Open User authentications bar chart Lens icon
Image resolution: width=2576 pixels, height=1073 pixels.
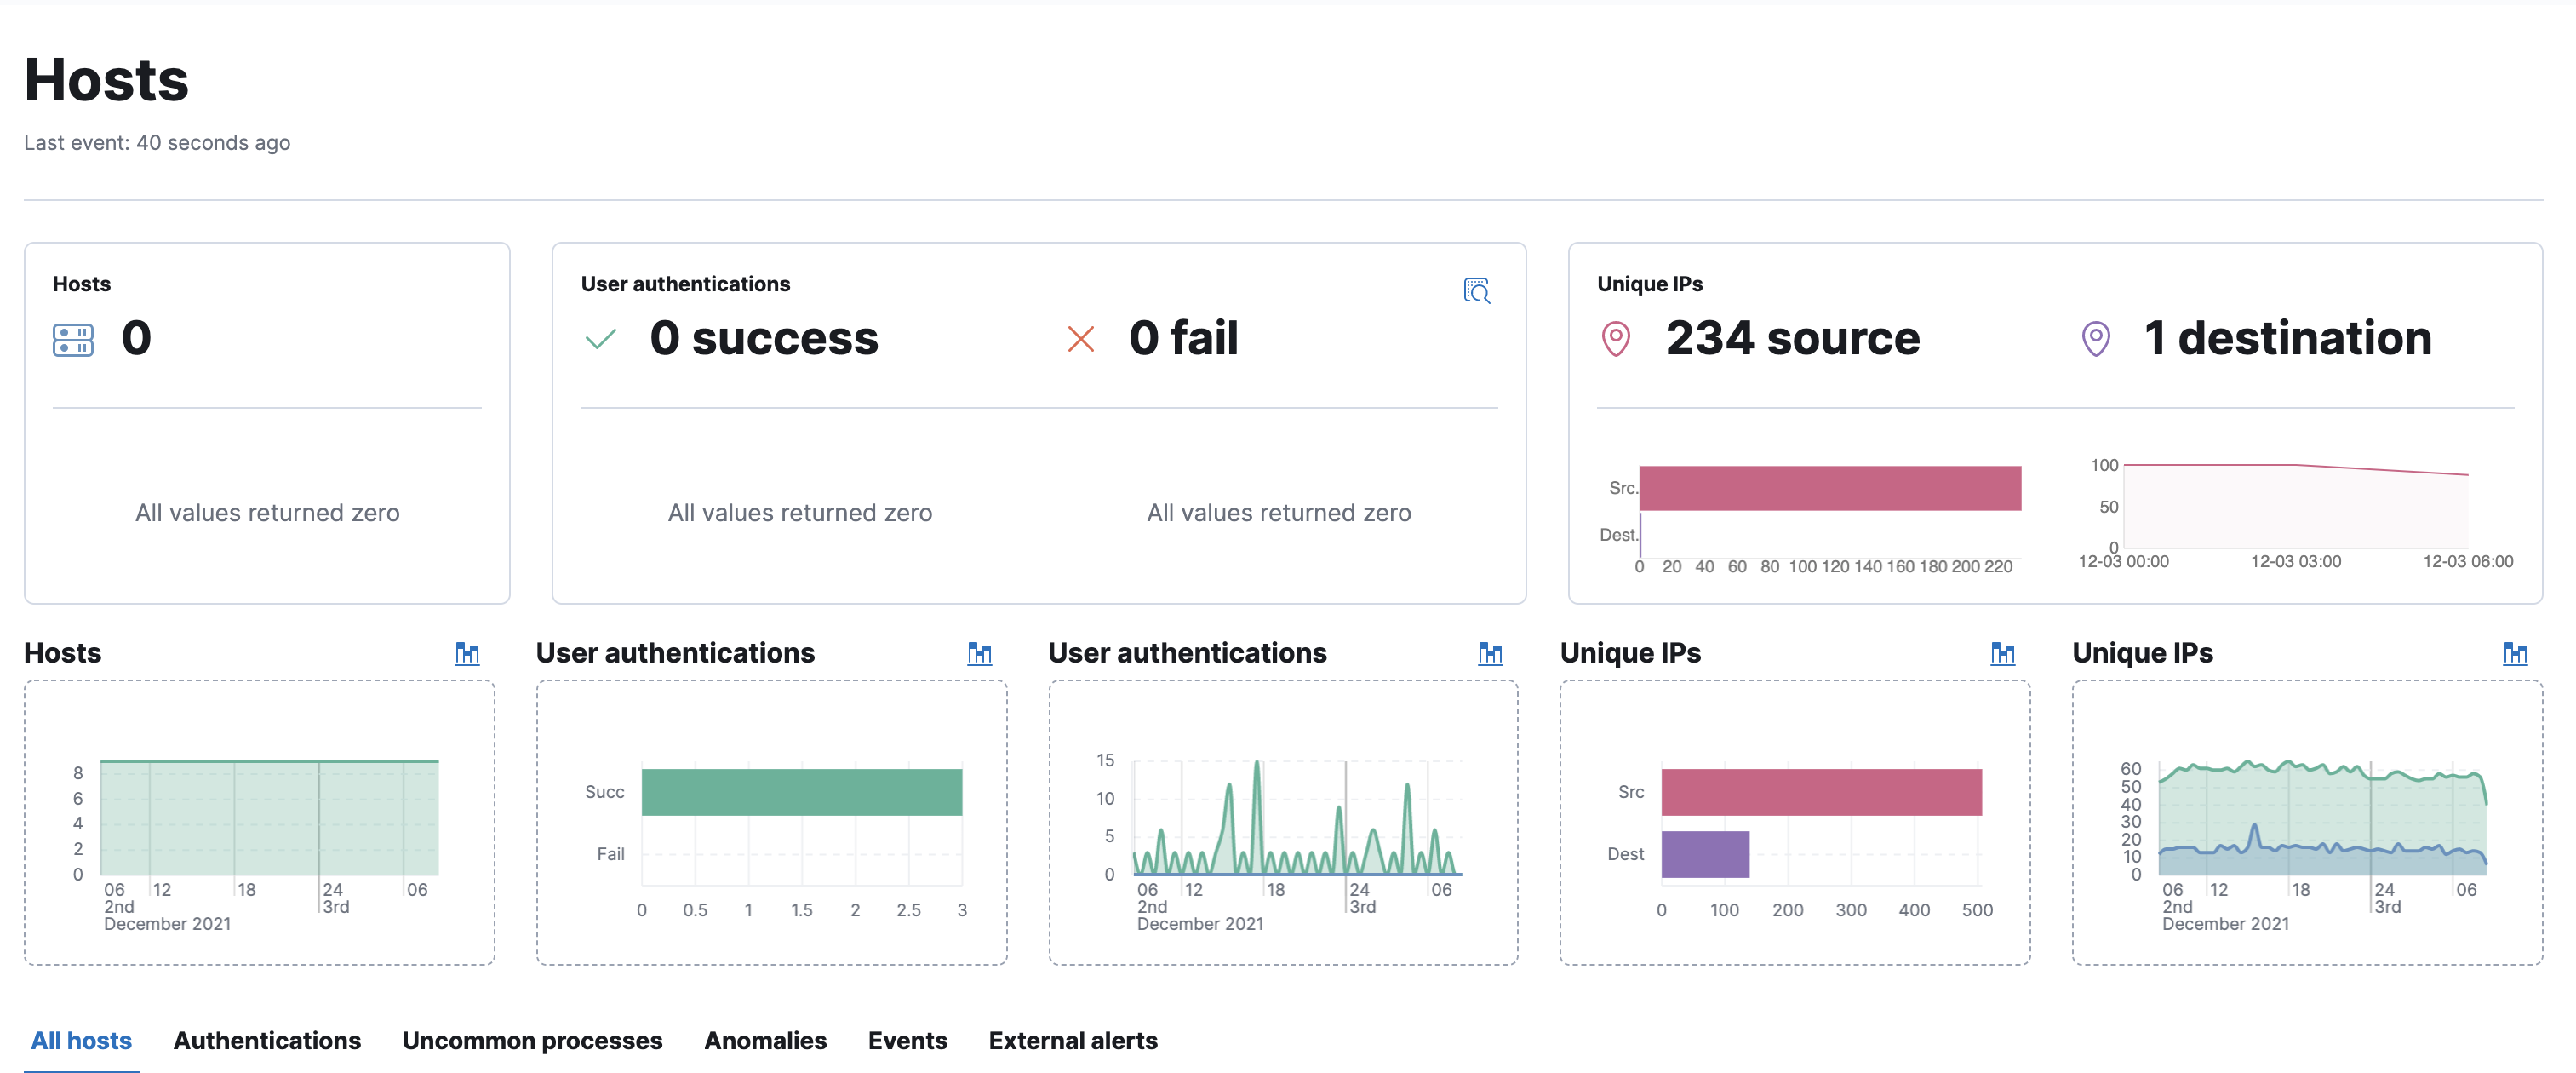[979, 654]
